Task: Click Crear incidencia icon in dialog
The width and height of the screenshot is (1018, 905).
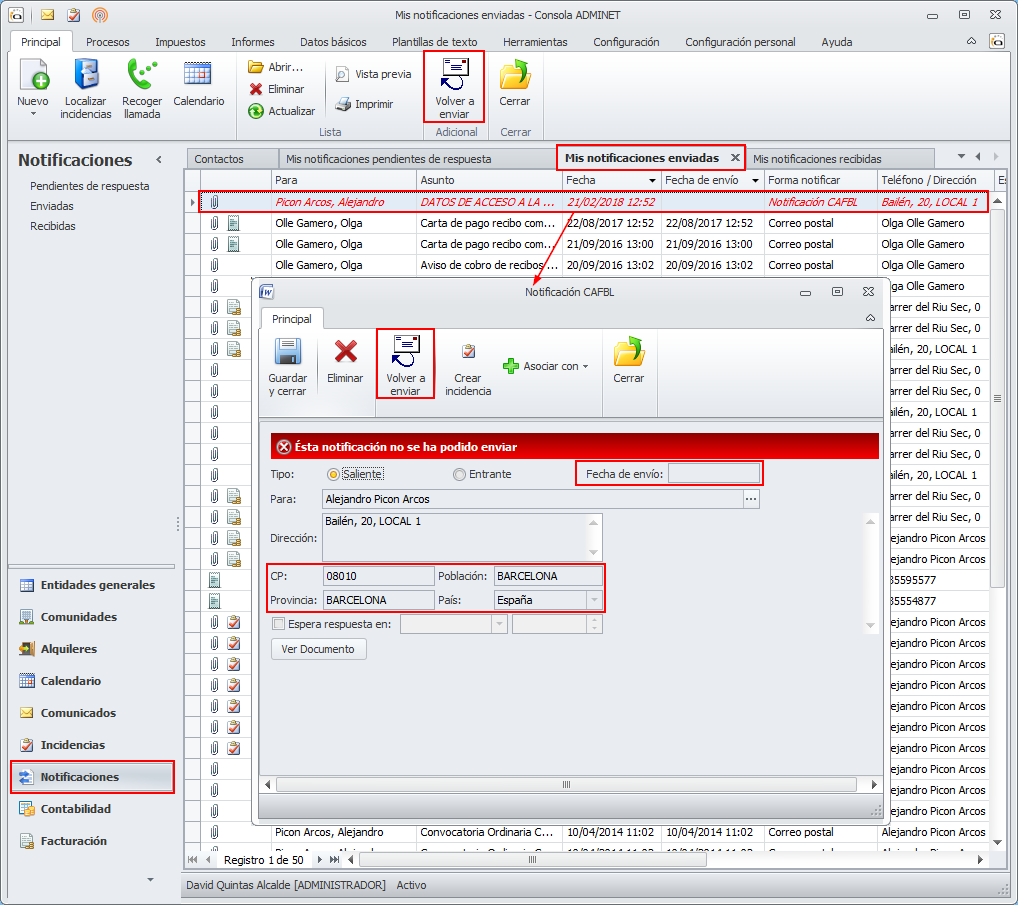Action: pos(468,365)
